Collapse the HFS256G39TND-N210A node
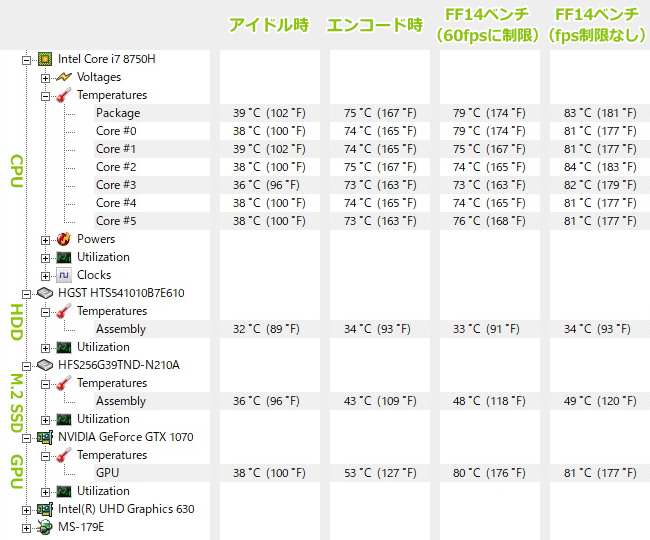 pyautogui.click(x=26, y=366)
